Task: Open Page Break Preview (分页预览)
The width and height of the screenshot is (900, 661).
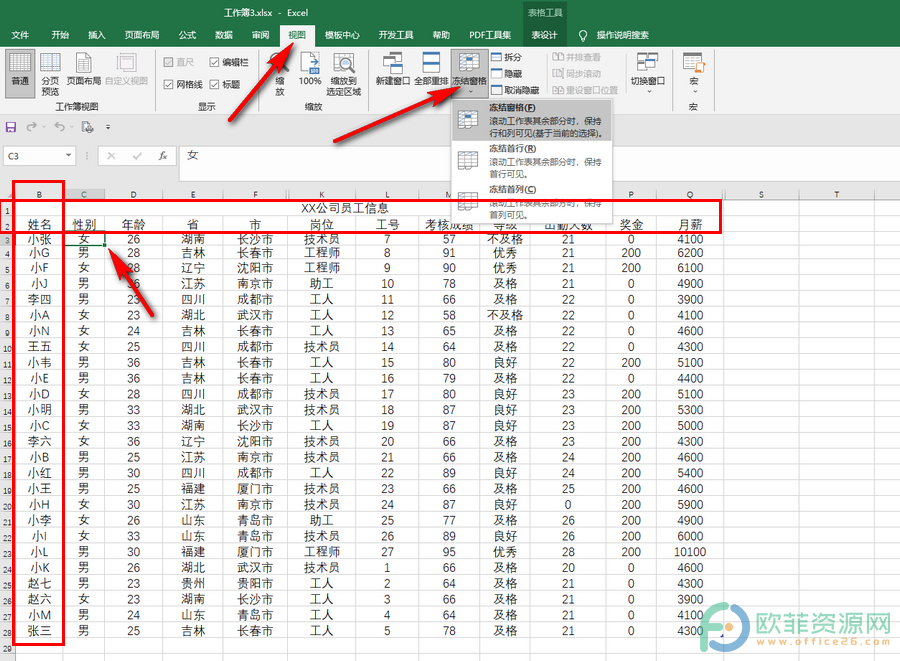Action: pyautogui.click(x=50, y=73)
